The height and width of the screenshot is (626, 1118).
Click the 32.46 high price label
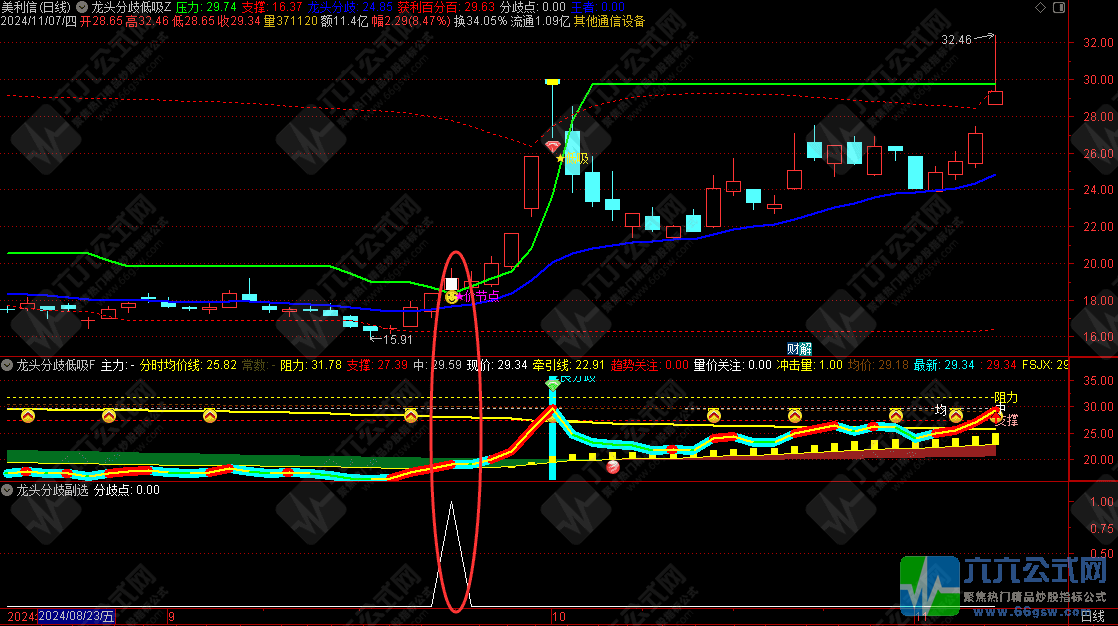click(956, 40)
